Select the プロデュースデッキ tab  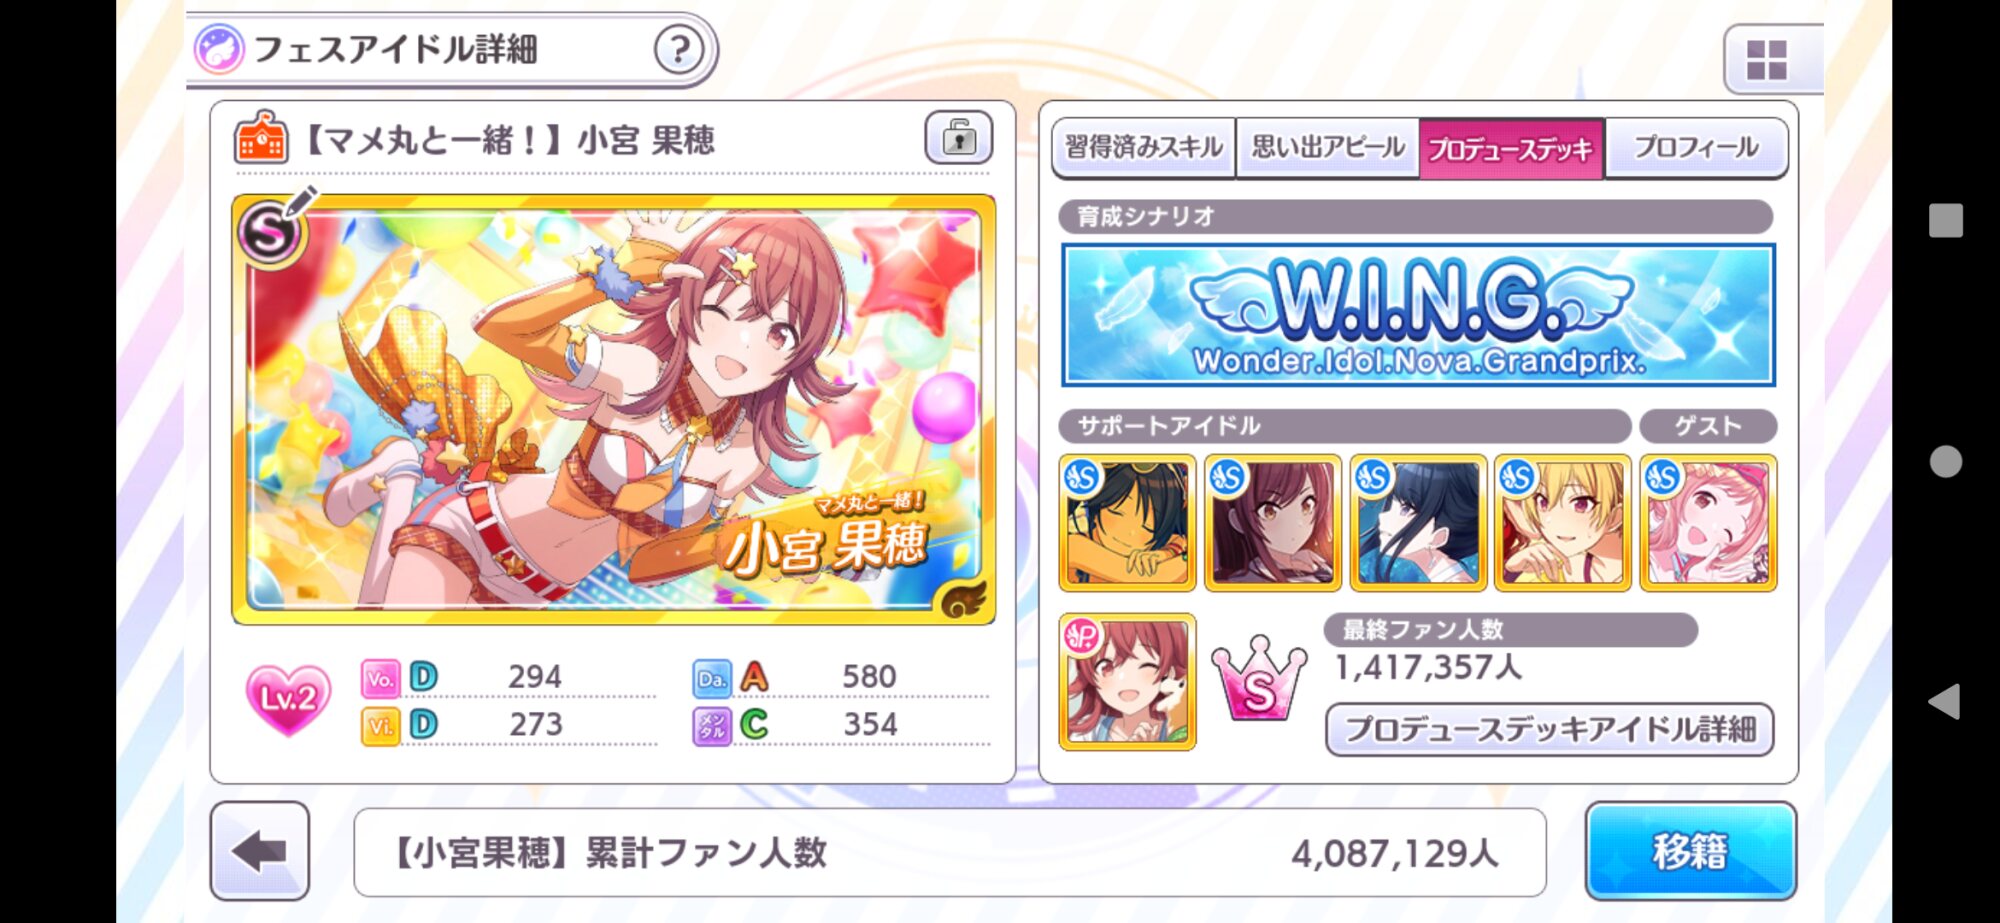coord(1510,149)
